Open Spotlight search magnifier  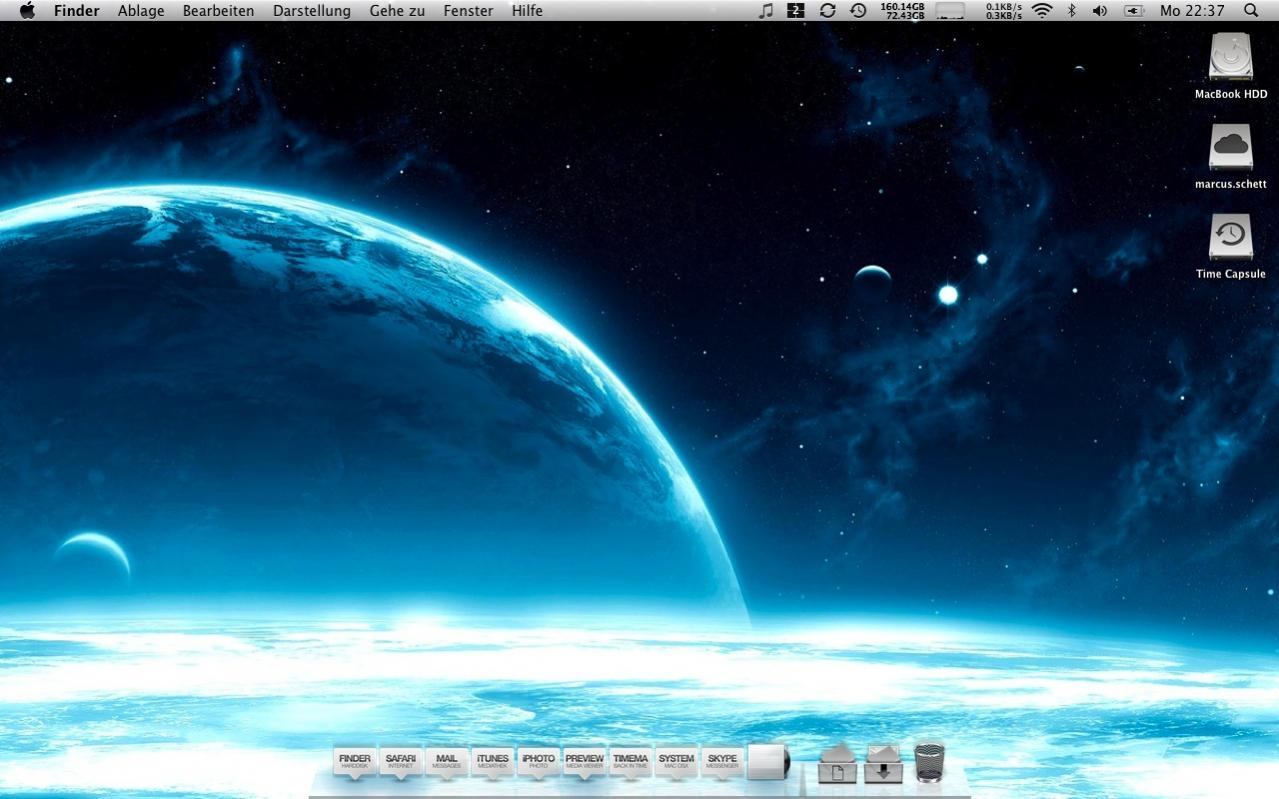[1251, 11]
